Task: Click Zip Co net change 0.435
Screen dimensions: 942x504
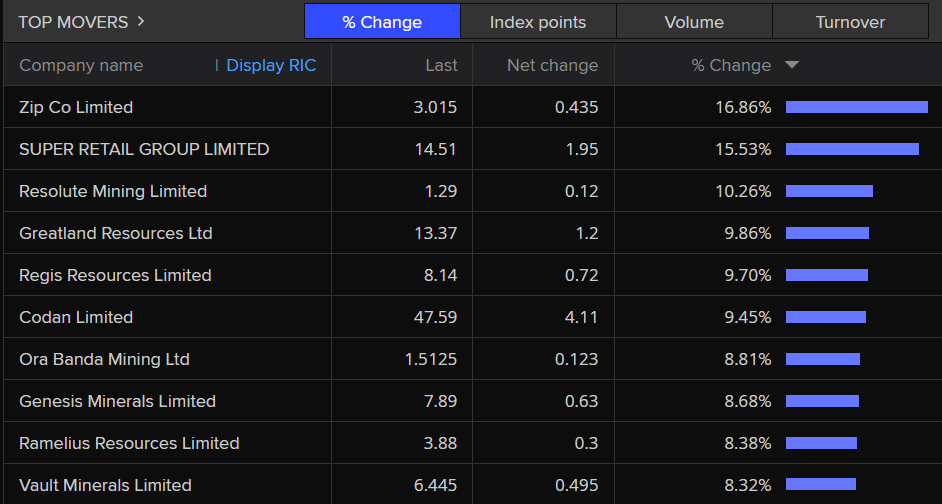Action: point(576,107)
